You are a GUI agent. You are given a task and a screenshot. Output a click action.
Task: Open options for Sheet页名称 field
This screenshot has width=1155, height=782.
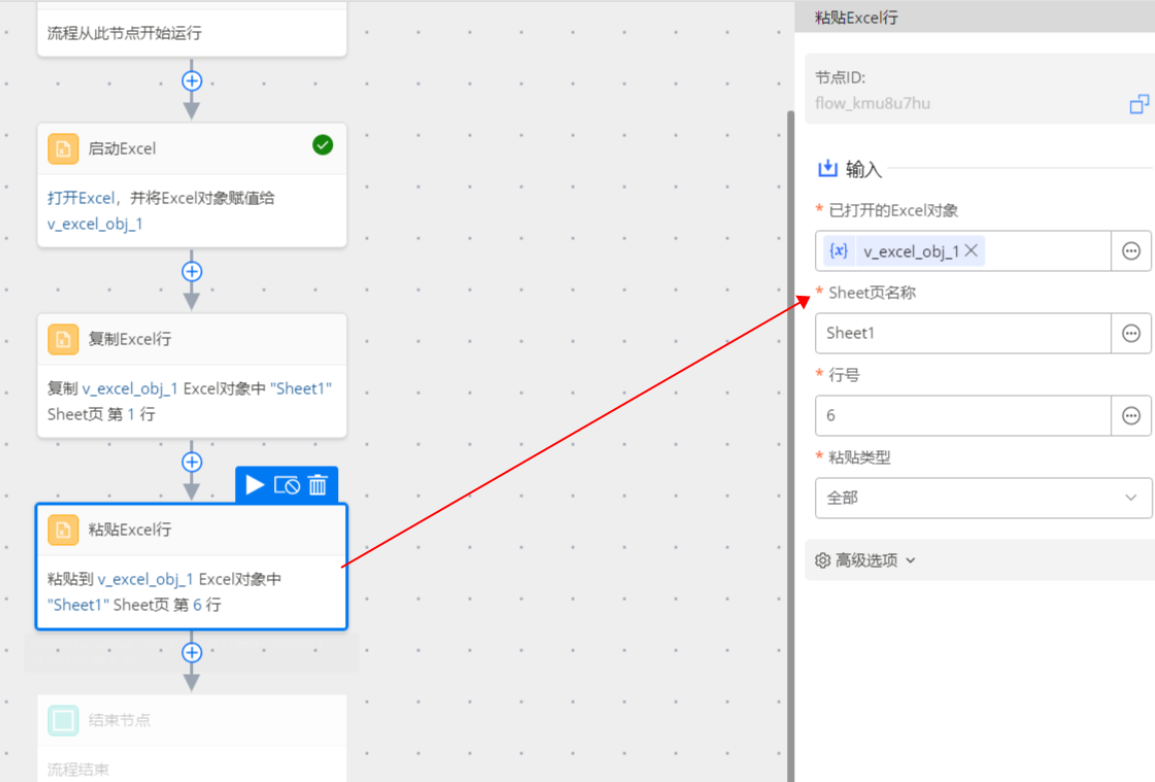[1131, 334]
